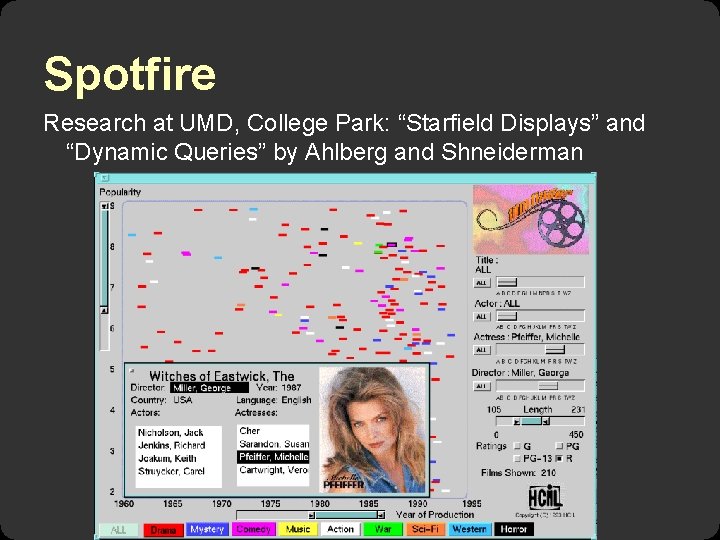Close the film detail popup via corner box
The image size is (720, 540).
point(131,370)
